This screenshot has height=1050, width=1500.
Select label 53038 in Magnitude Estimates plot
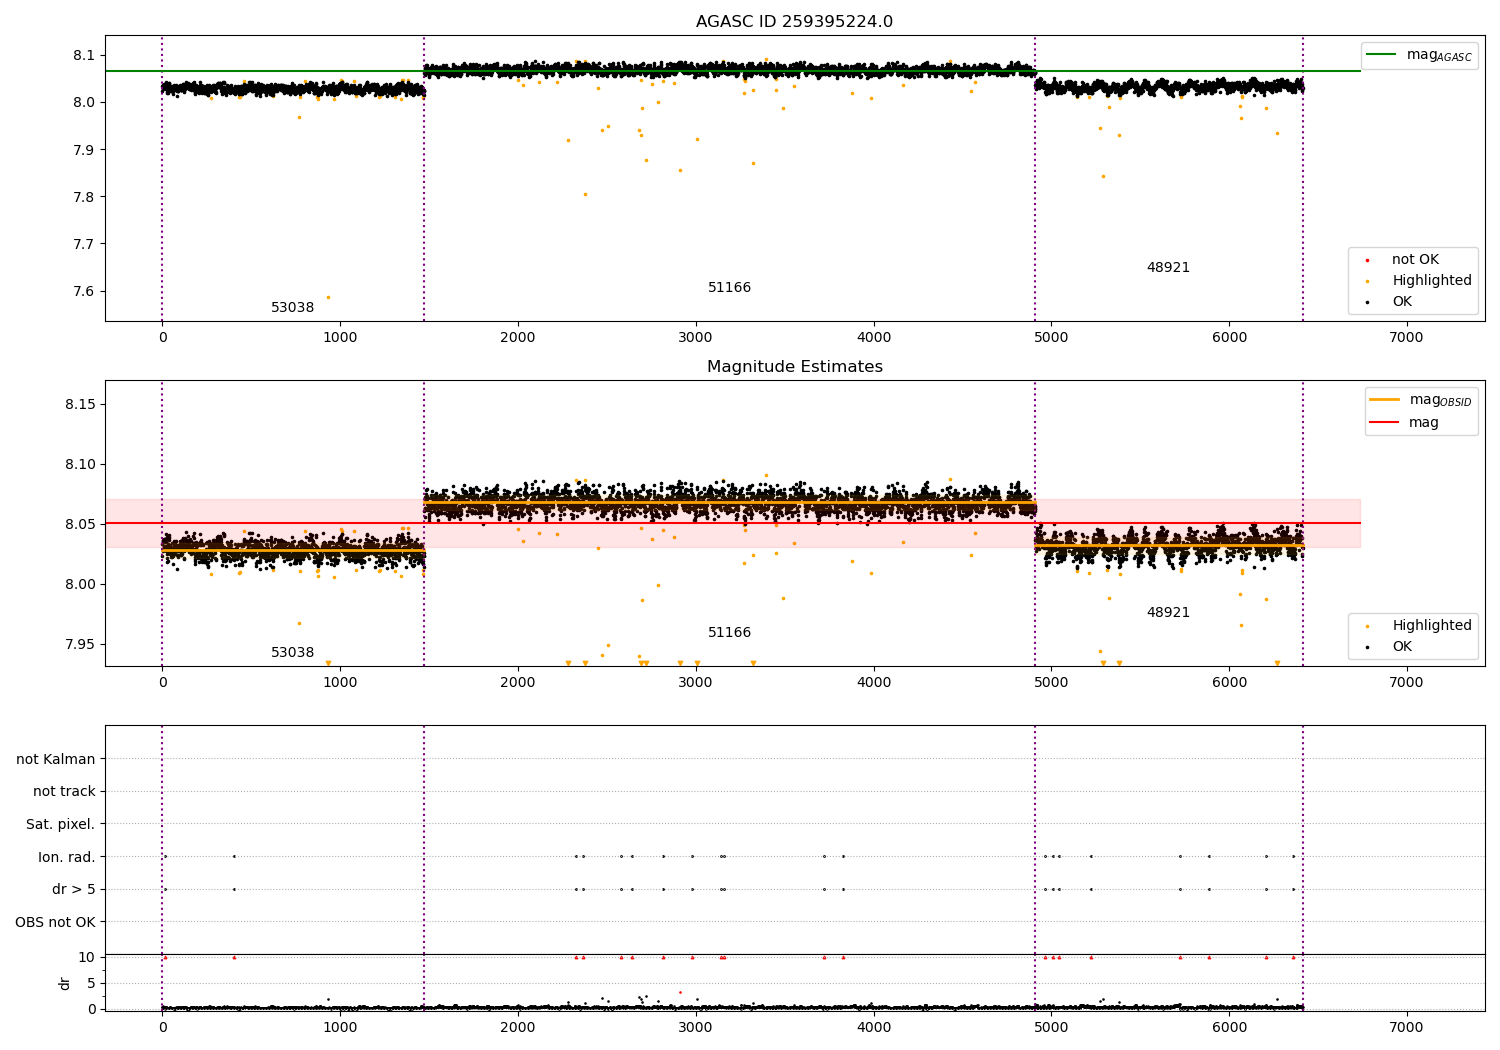click(292, 653)
